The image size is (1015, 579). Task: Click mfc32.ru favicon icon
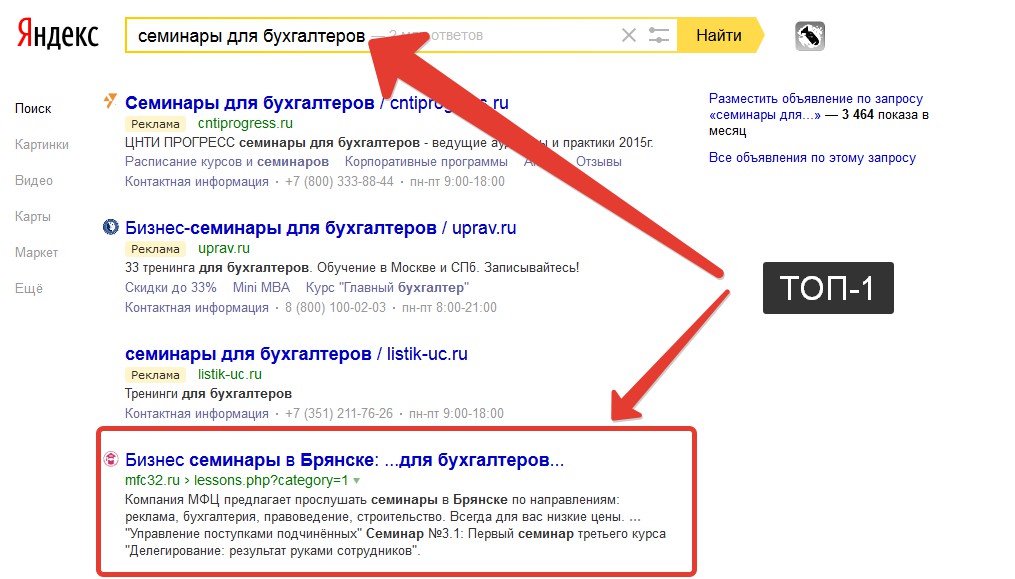(111, 459)
